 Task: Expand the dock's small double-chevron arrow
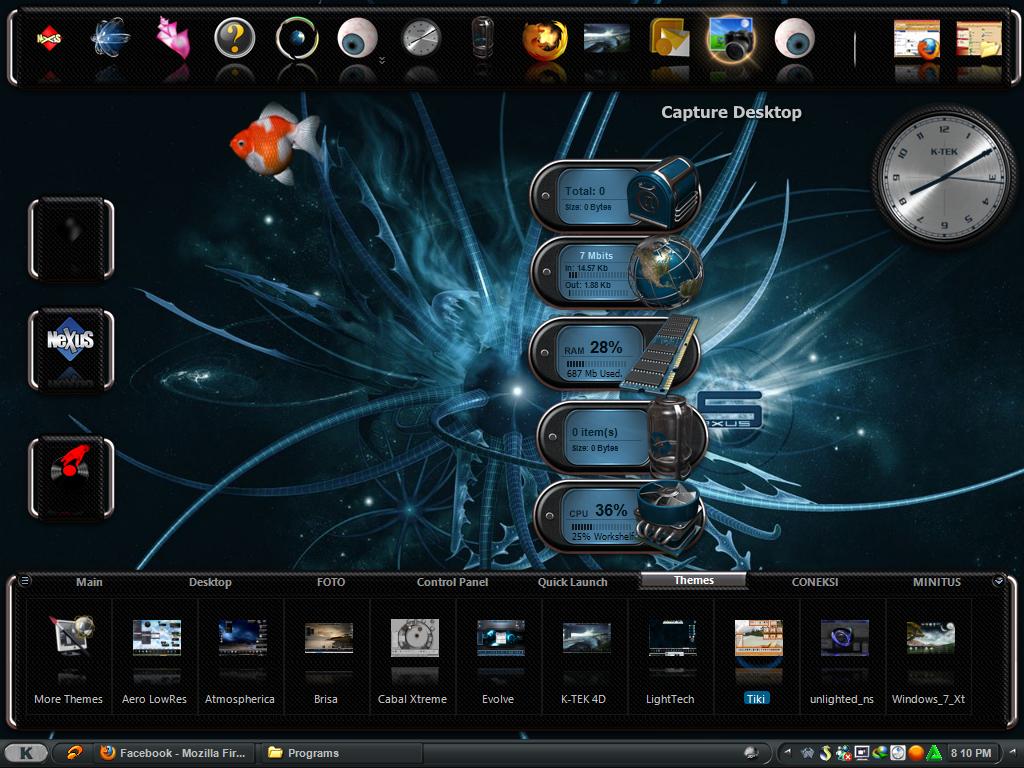coord(381,61)
